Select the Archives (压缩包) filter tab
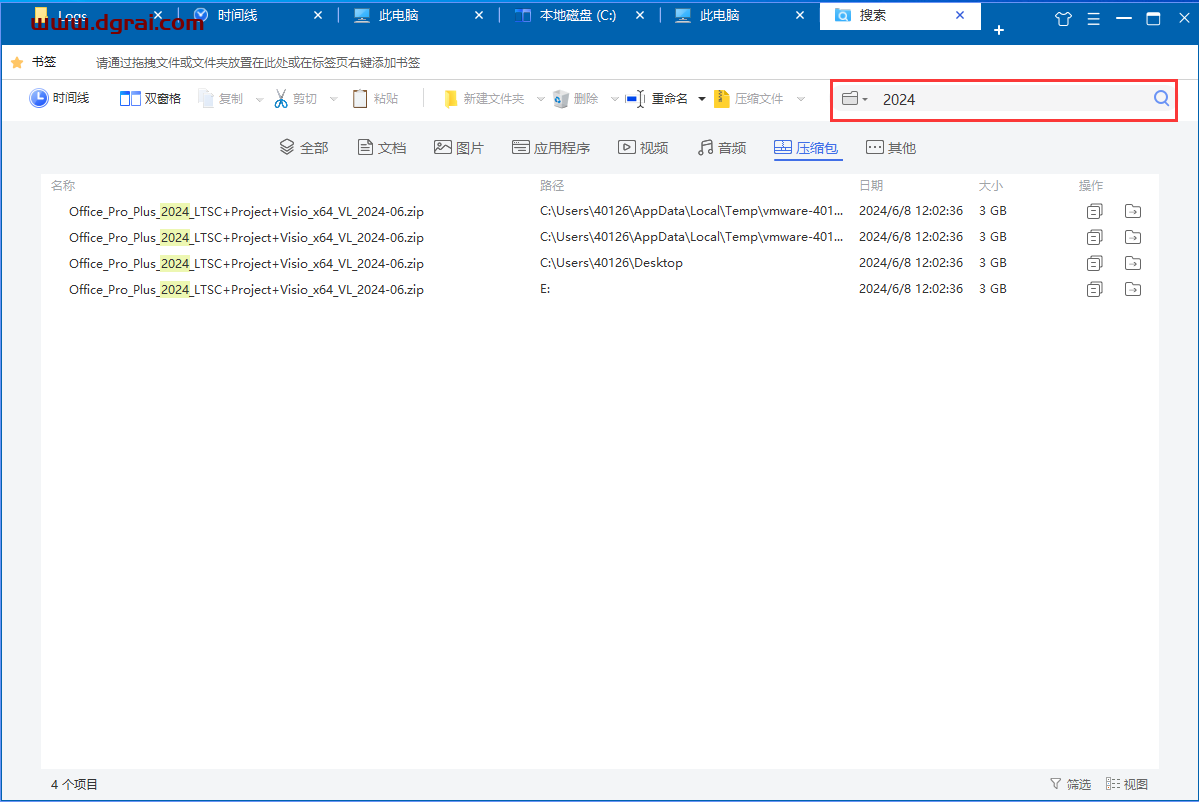The height and width of the screenshot is (802, 1199). [806, 148]
